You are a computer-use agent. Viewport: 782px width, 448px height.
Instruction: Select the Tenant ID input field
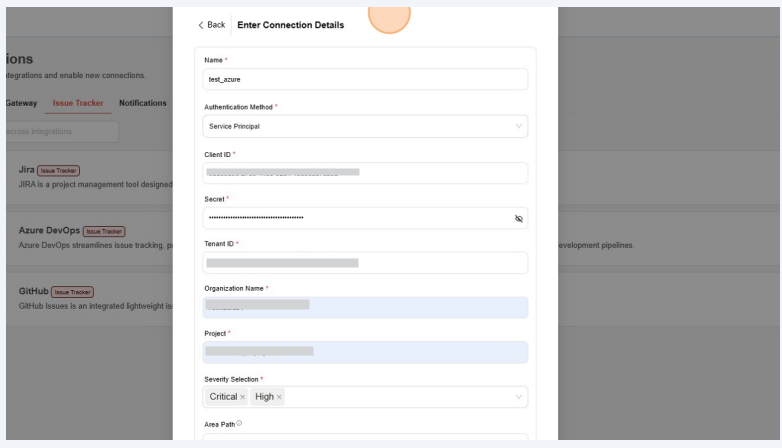(365, 263)
